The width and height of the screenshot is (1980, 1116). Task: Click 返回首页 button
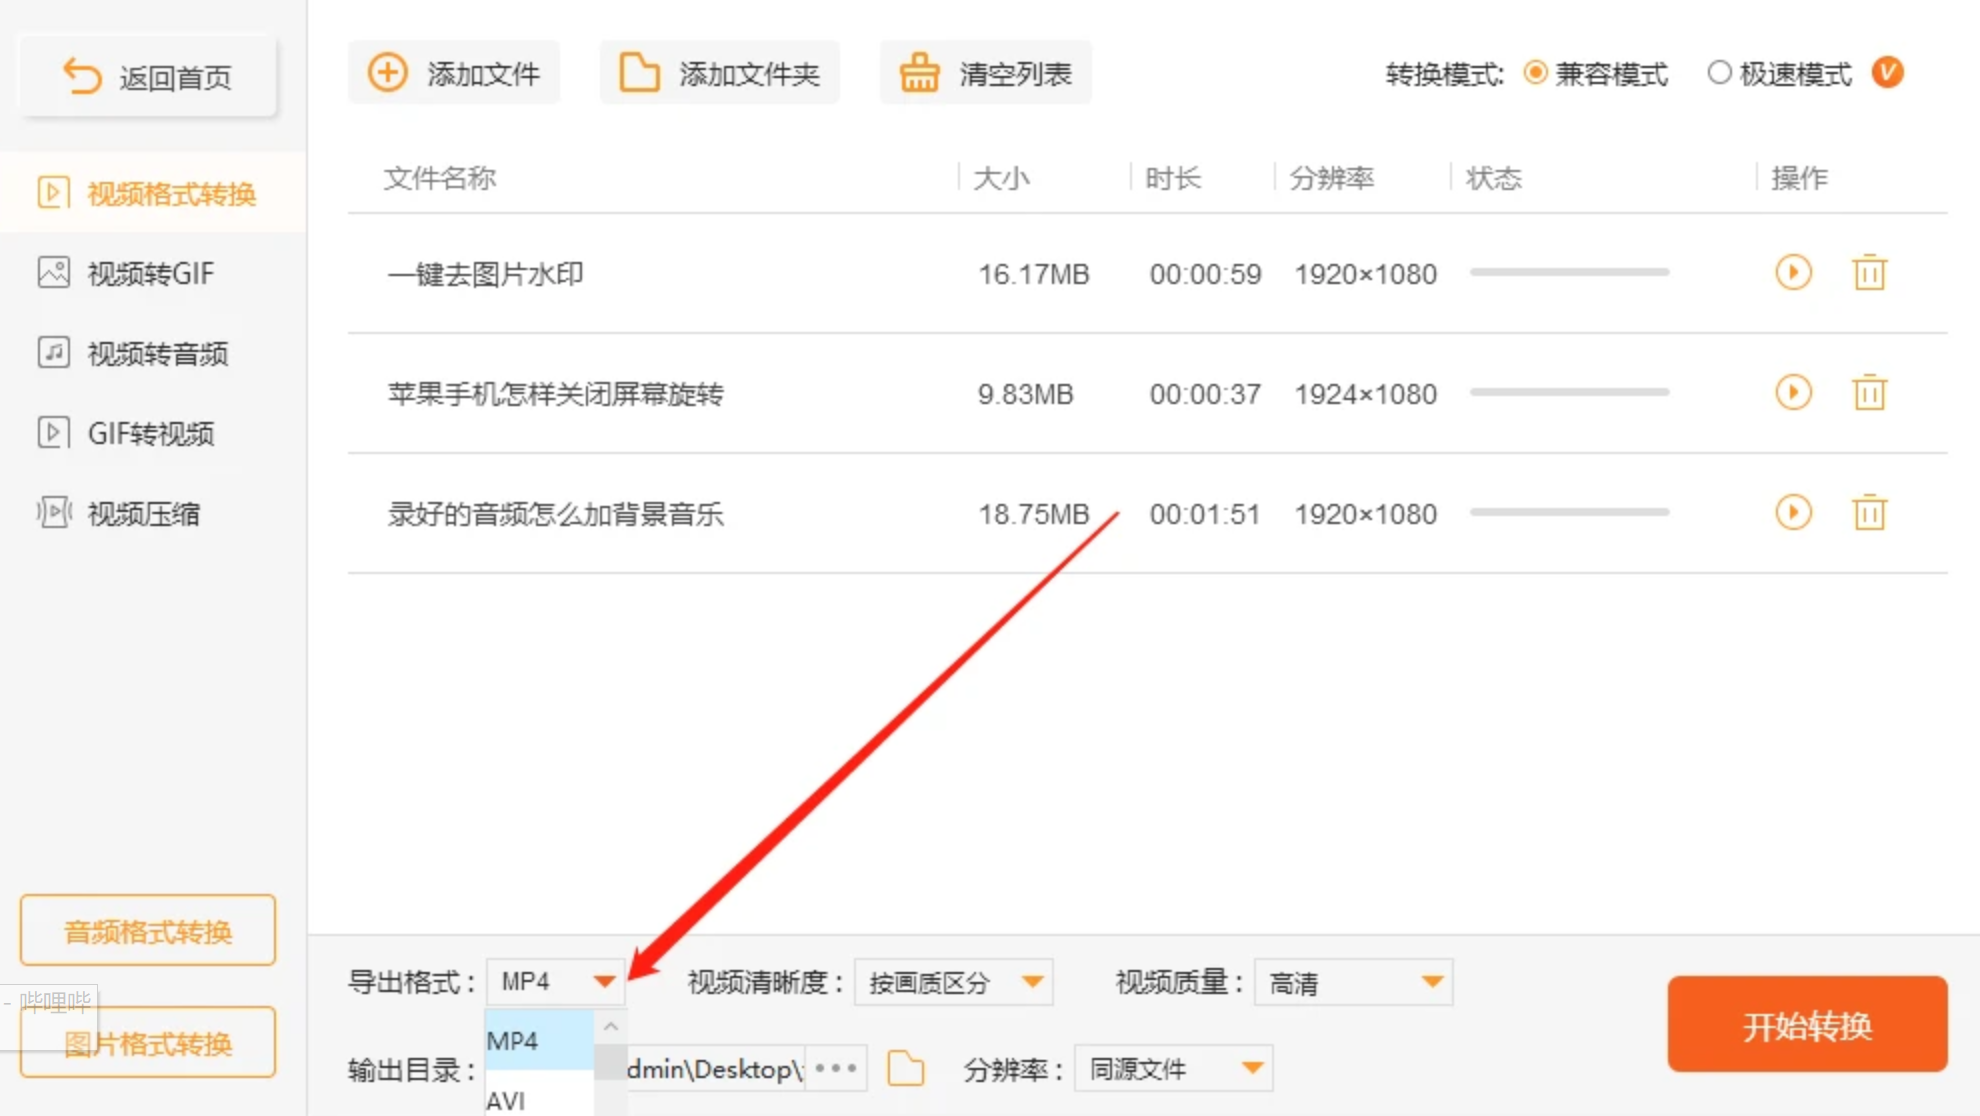[148, 76]
